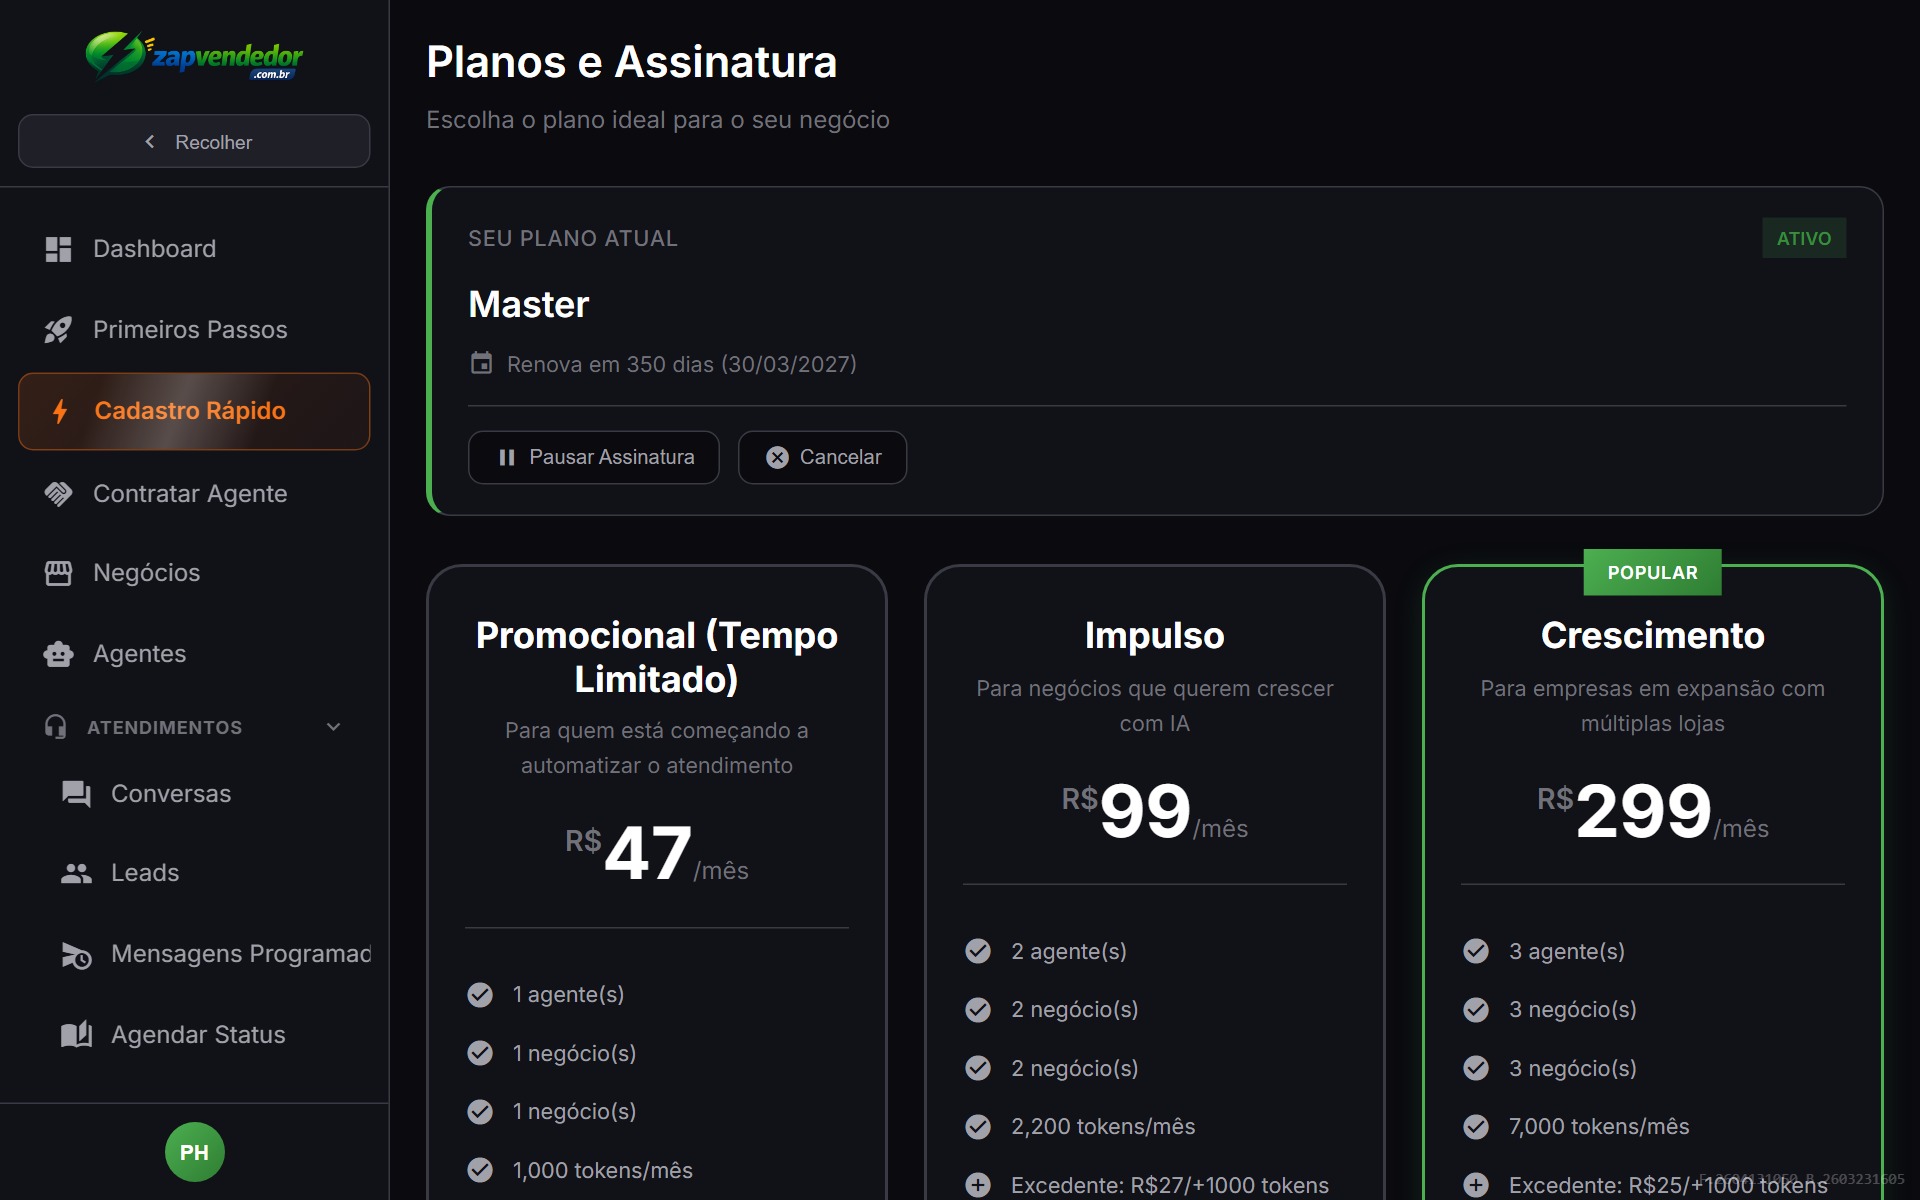
Task: Click the zapvendedor logo
Action: point(194,56)
